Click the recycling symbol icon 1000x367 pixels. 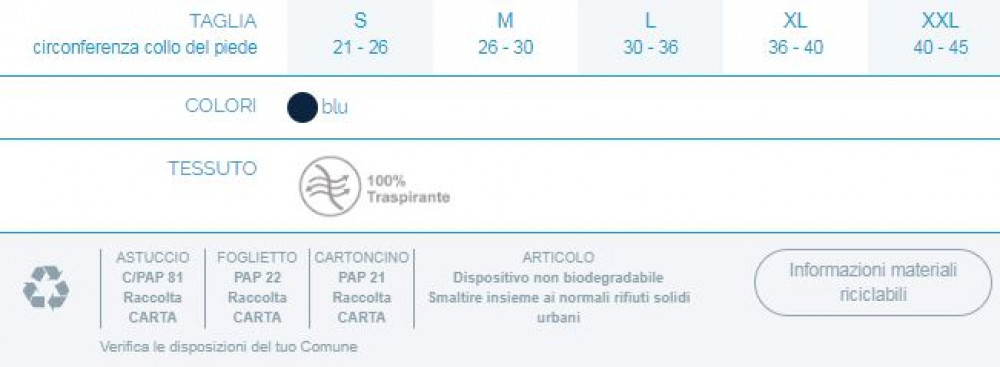point(46,288)
